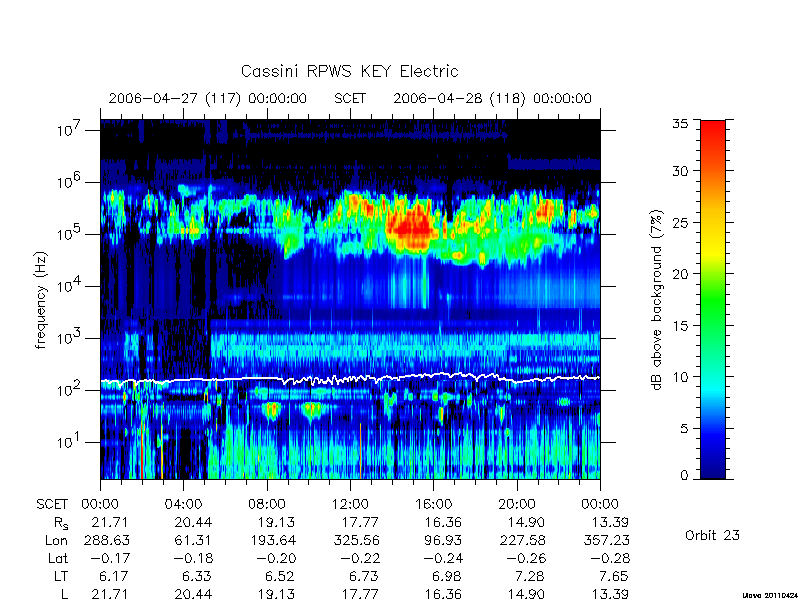Select the start date label '2006-04-27 (117) 00:00:00'
This screenshot has height=600, width=800.
point(208,98)
